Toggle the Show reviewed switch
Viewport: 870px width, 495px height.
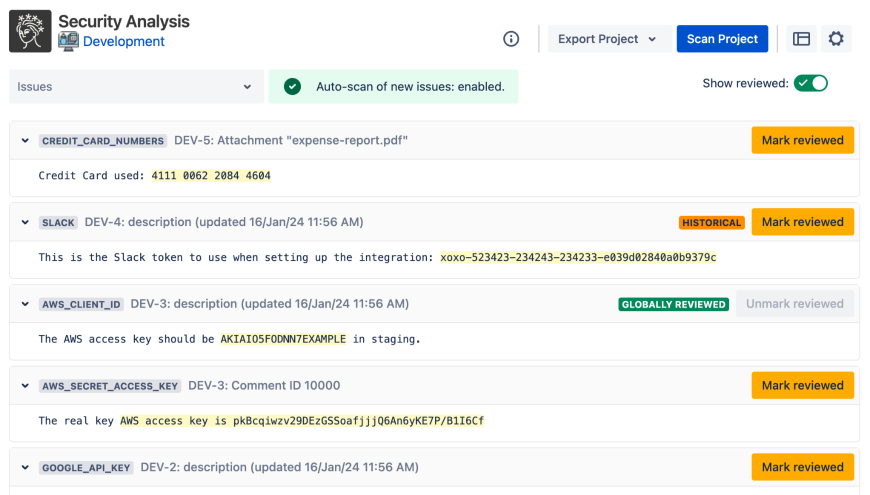810,83
